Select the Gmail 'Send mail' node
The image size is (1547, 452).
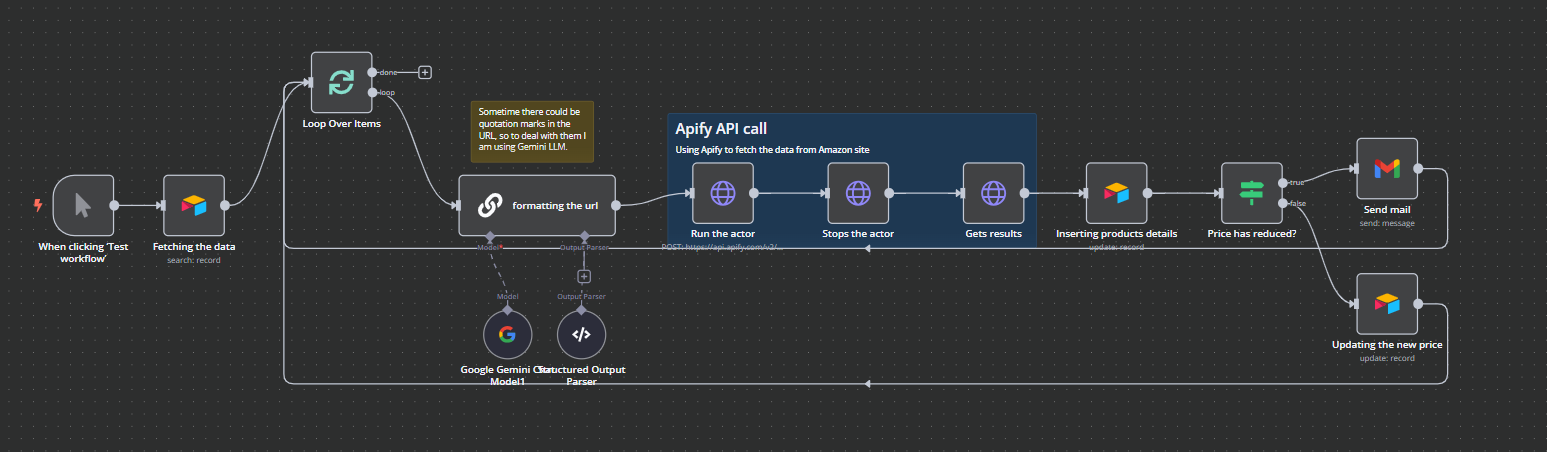tap(1387, 168)
